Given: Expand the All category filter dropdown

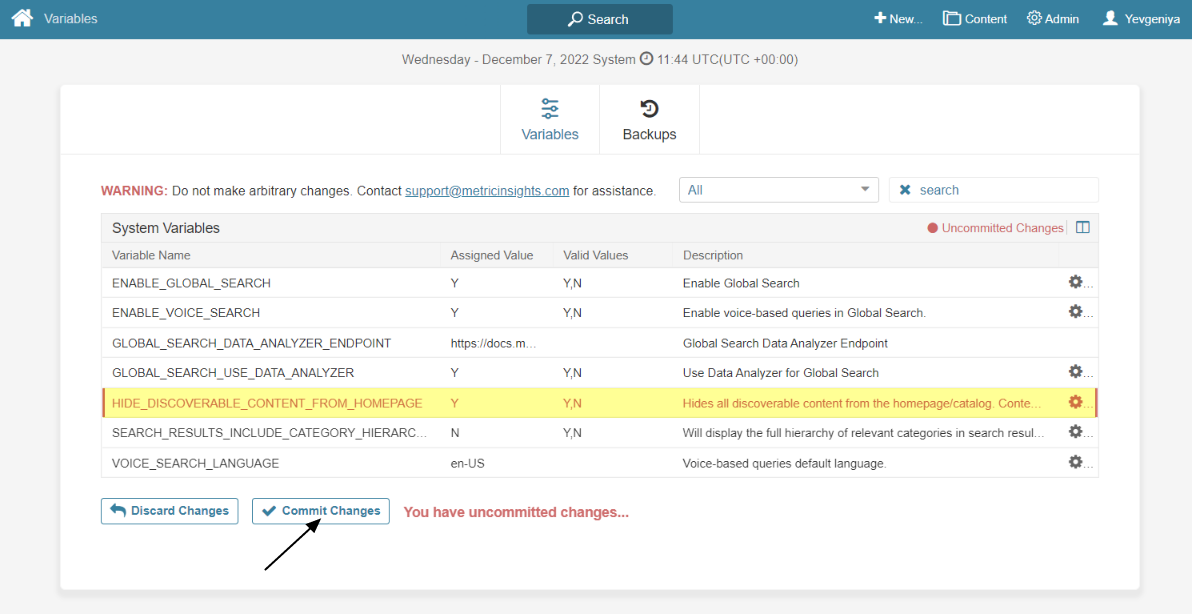Looking at the screenshot, I should coord(778,190).
